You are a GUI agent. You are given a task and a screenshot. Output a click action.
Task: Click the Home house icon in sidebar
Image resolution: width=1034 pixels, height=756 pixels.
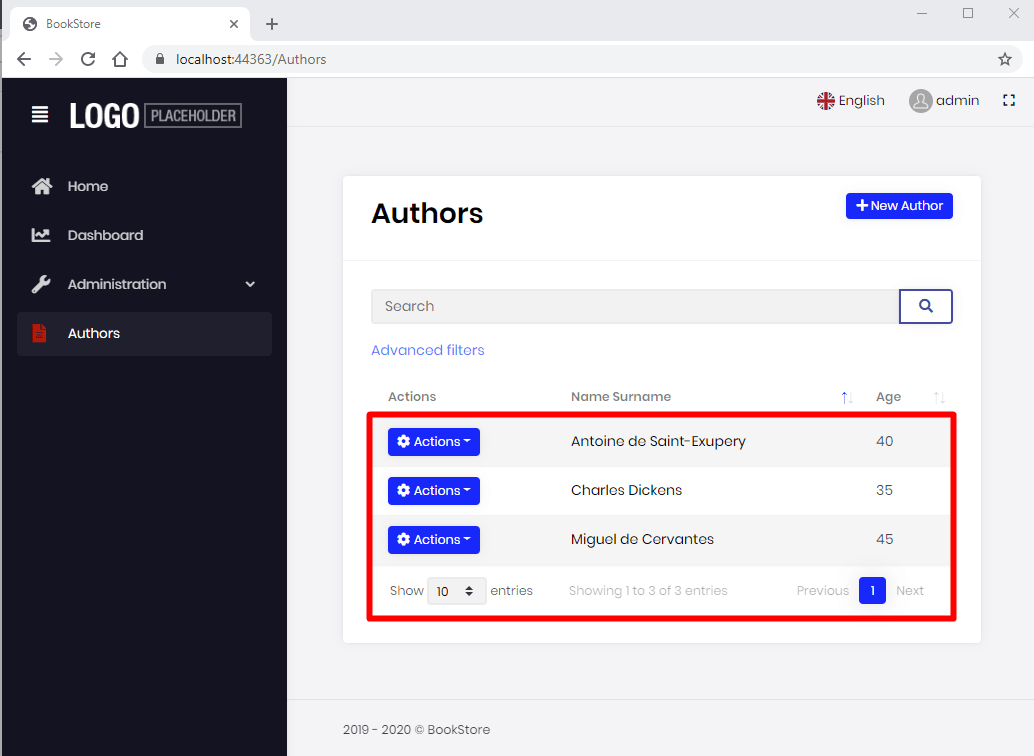pos(42,186)
